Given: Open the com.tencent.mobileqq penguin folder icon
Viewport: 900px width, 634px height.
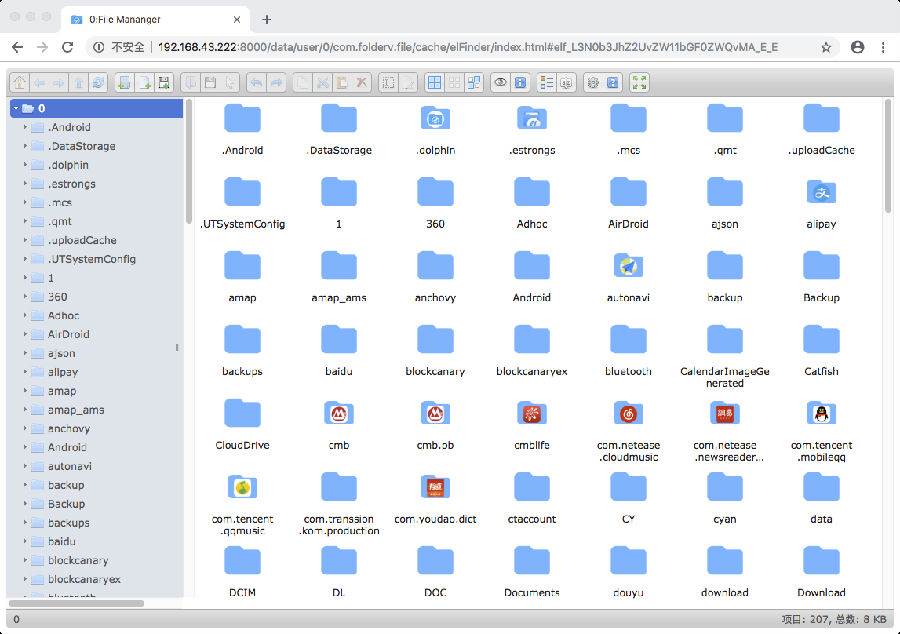Looking at the screenshot, I should (821, 413).
